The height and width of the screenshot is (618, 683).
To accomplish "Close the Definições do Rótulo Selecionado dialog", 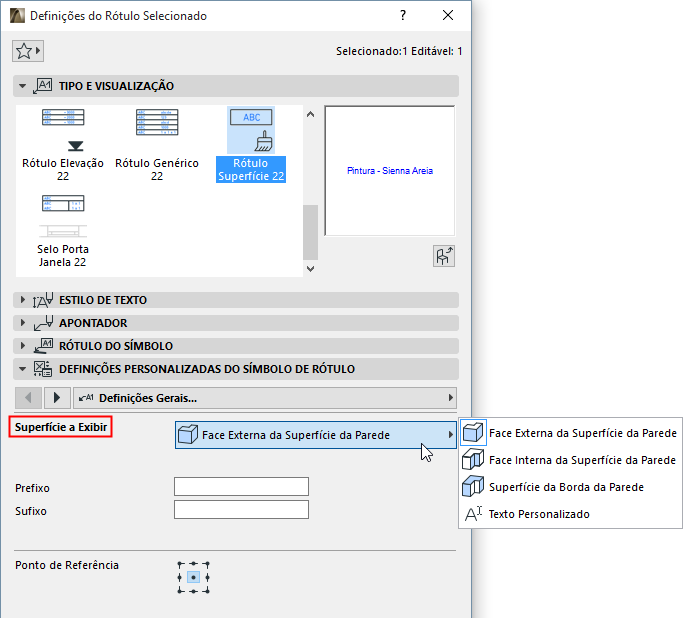I will [x=448, y=15].
